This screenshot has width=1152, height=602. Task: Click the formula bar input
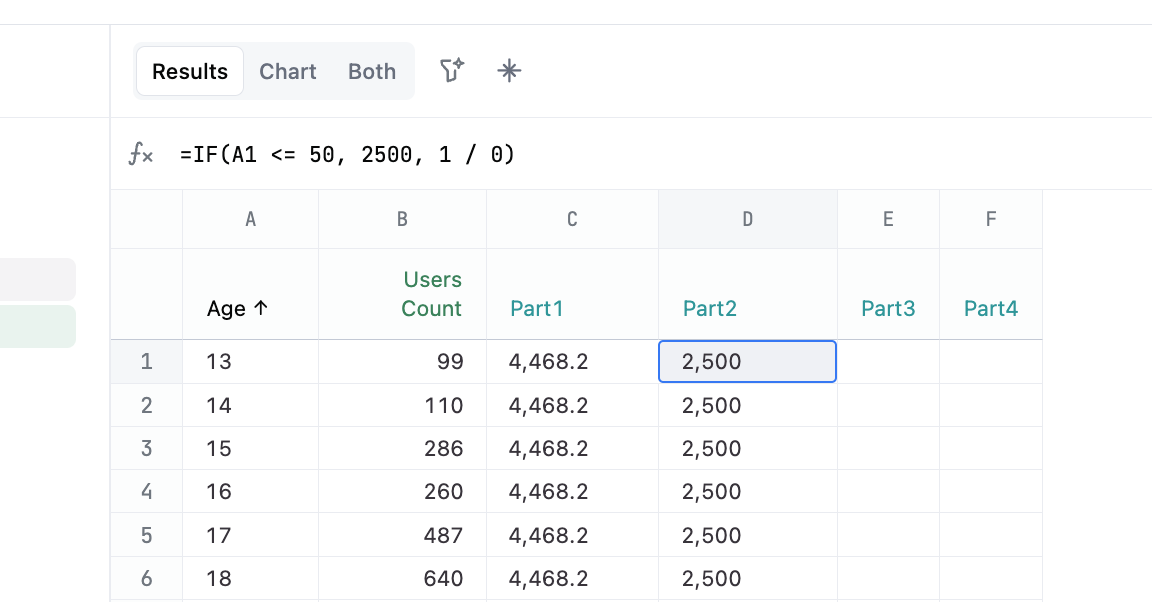click(x=600, y=154)
